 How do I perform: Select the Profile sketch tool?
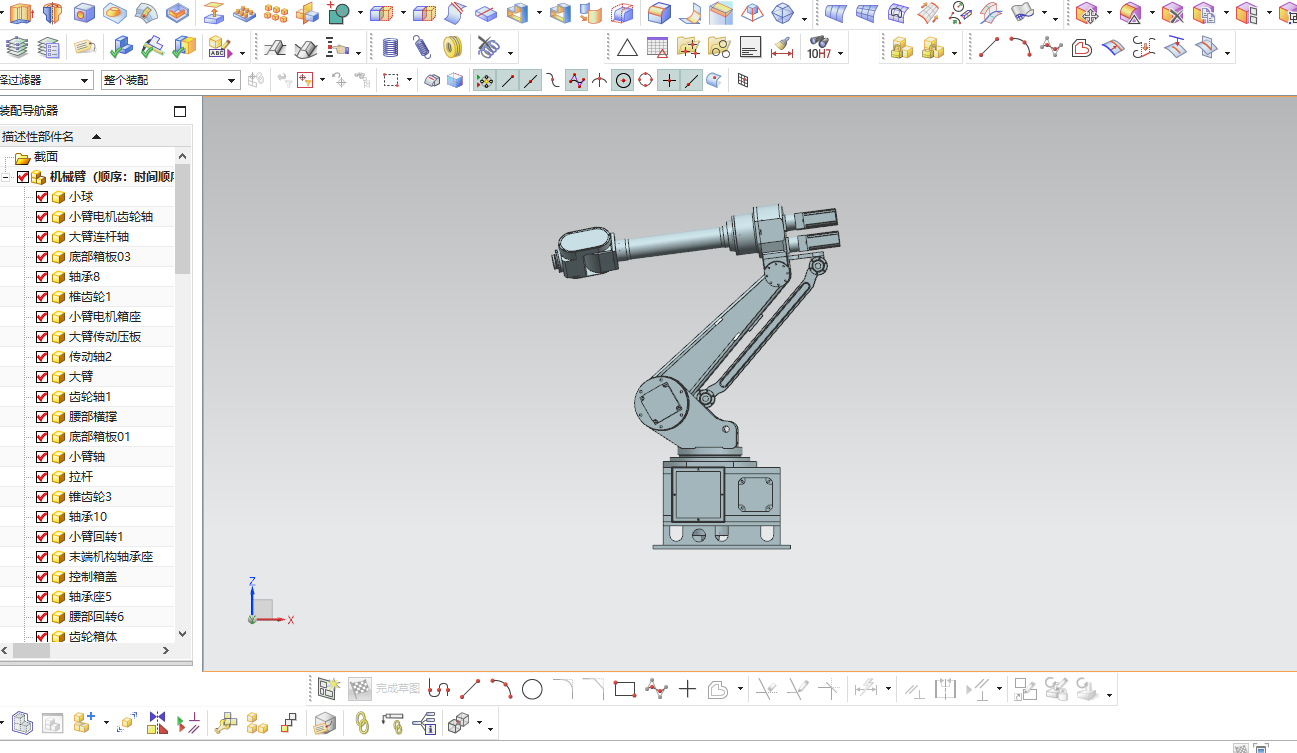point(439,688)
